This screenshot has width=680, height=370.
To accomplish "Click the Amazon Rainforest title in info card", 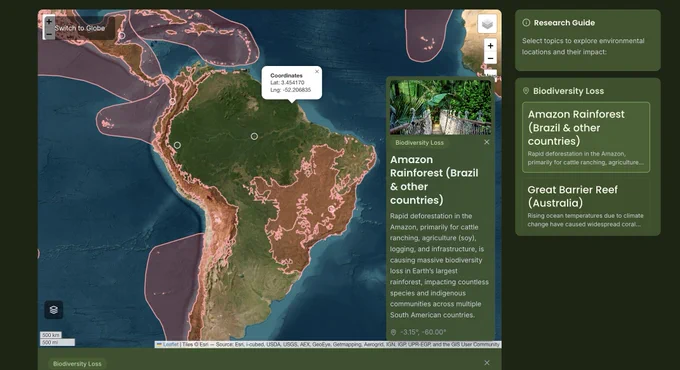I will pos(434,180).
